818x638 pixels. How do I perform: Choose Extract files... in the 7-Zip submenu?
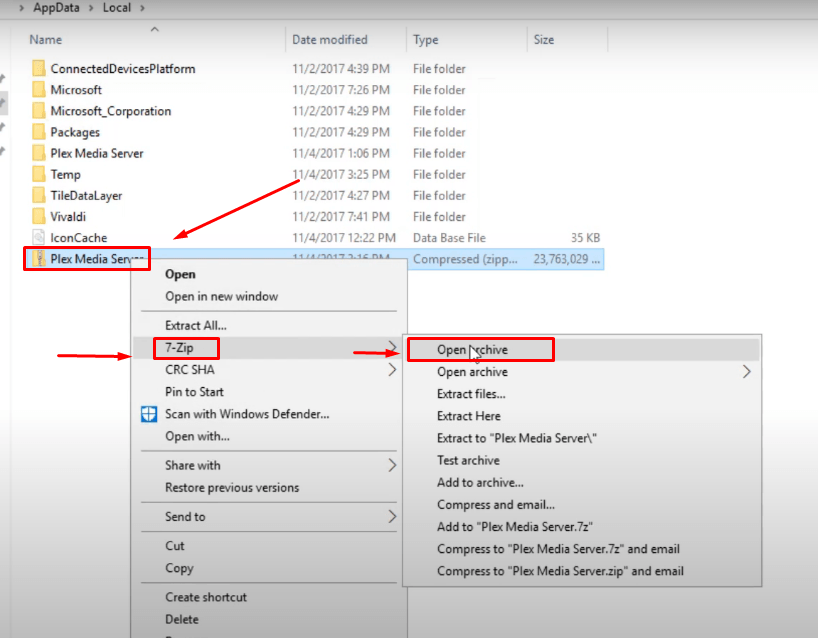pyautogui.click(x=472, y=394)
